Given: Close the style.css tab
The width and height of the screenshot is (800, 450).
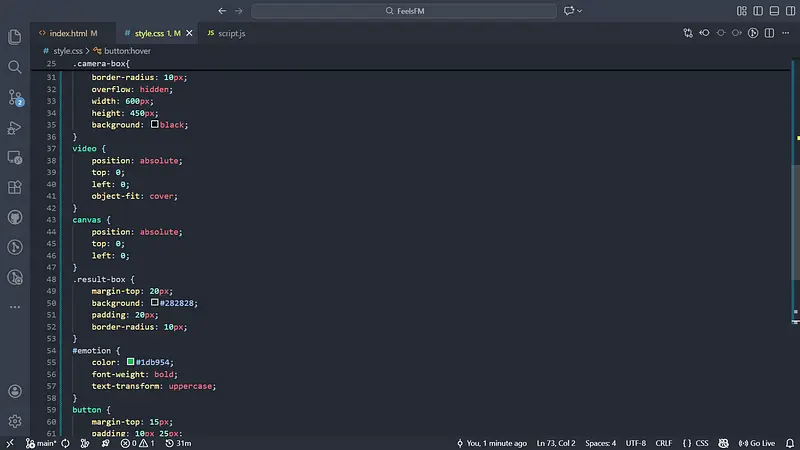Looking at the screenshot, I should [x=190, y=33].
